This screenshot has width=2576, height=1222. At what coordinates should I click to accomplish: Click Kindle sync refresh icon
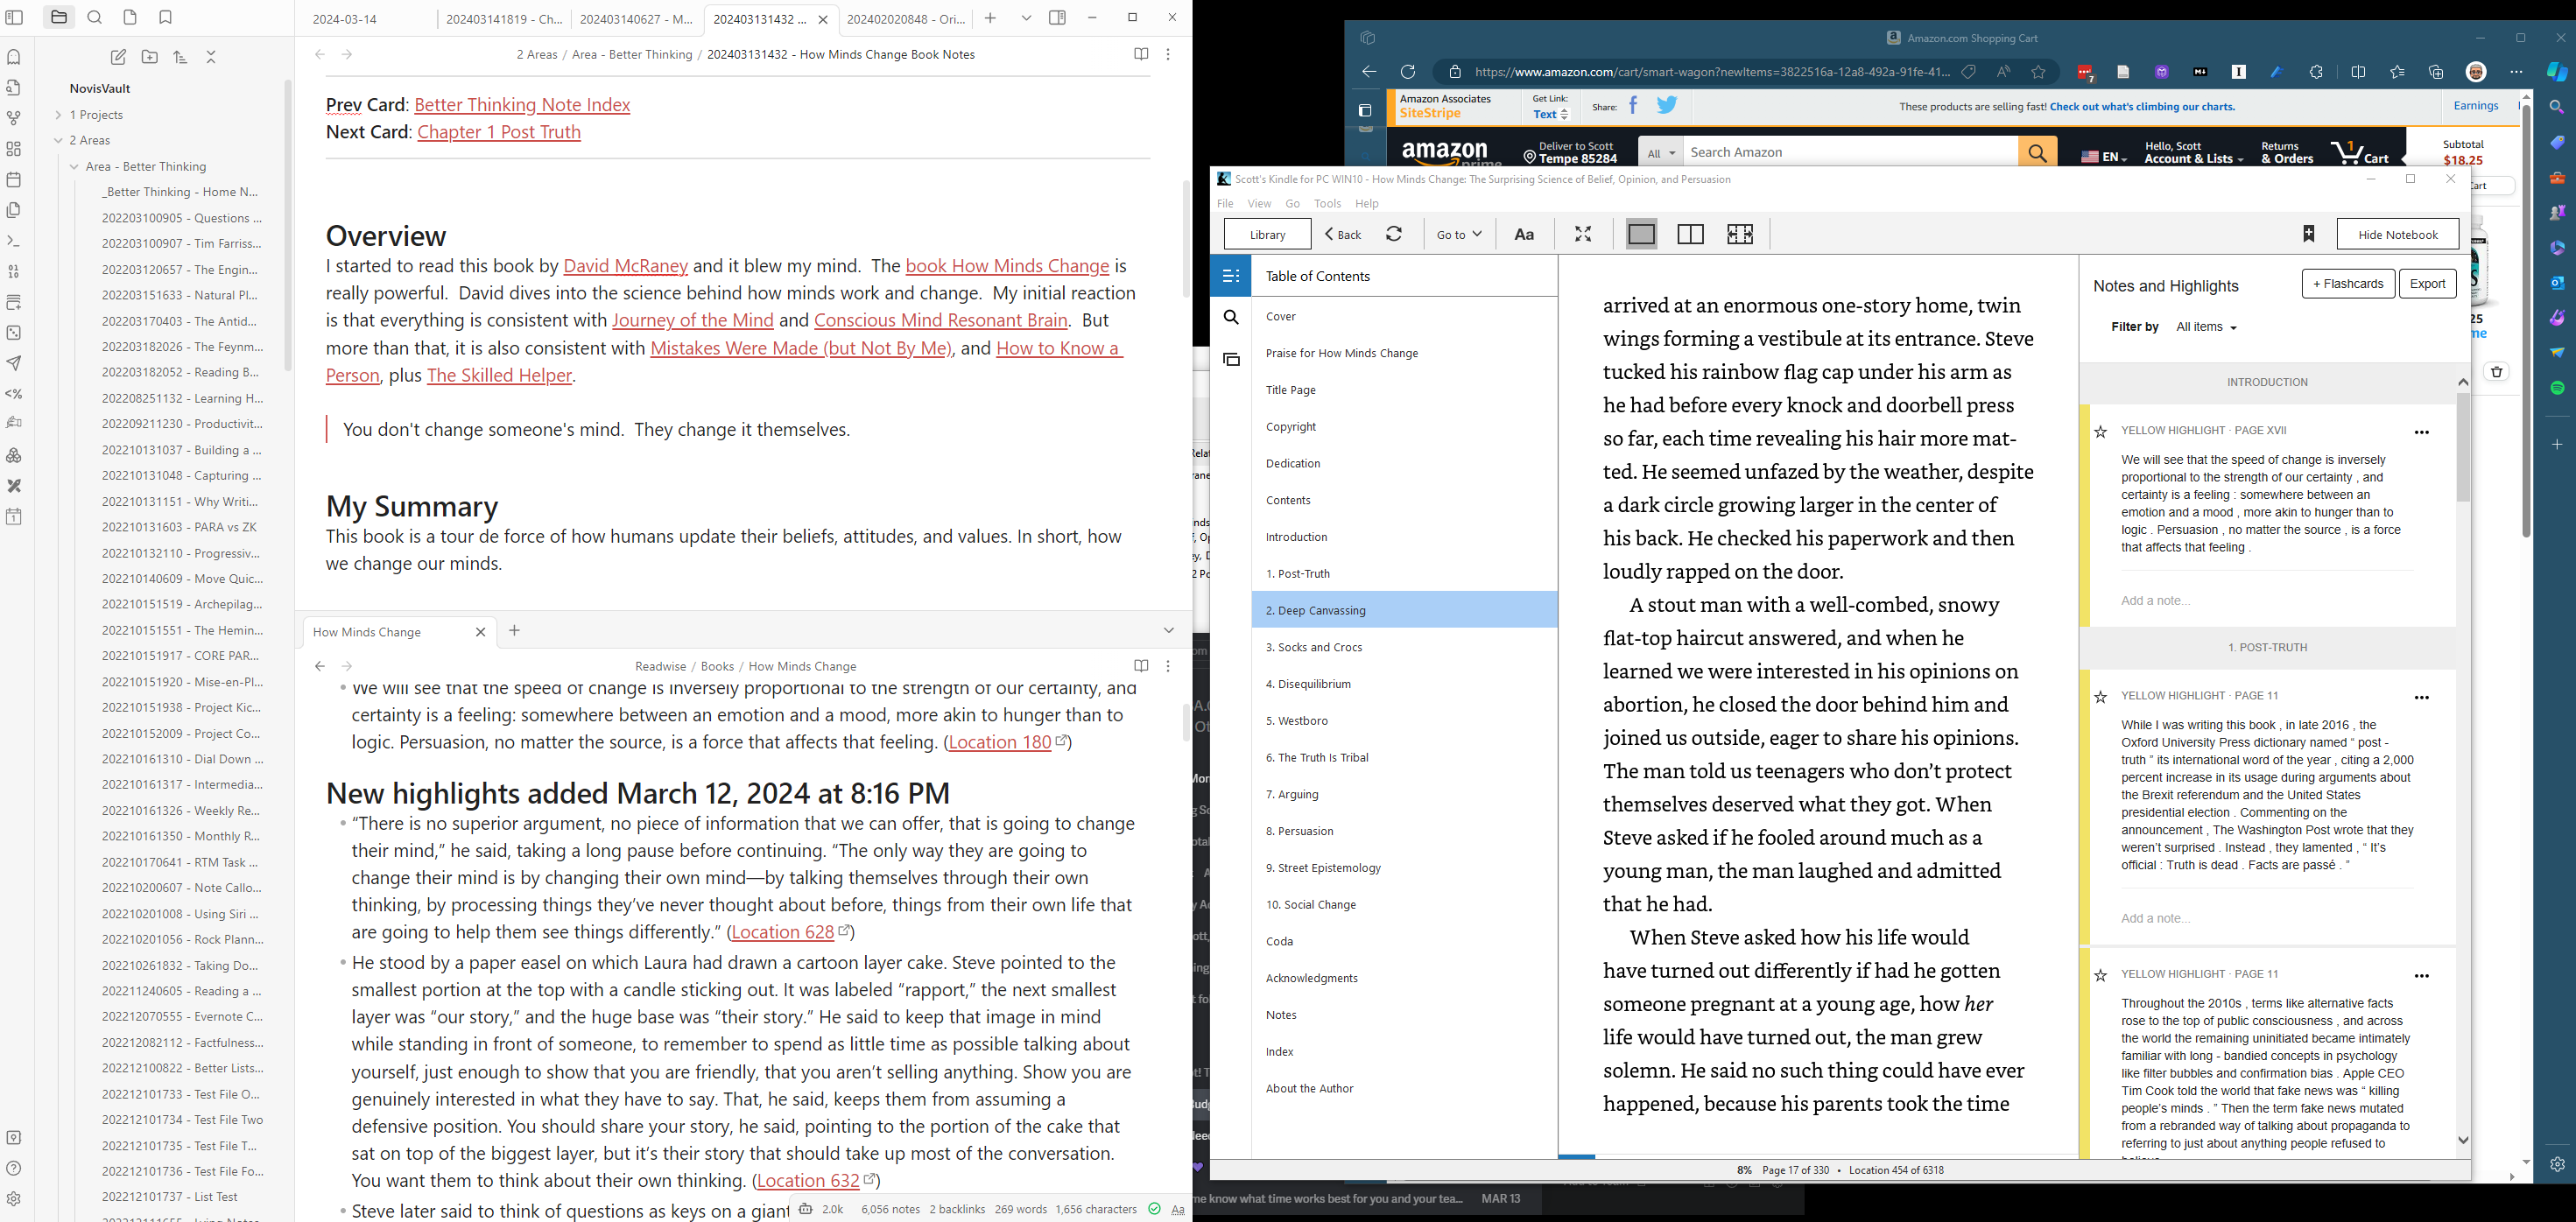1394,234
